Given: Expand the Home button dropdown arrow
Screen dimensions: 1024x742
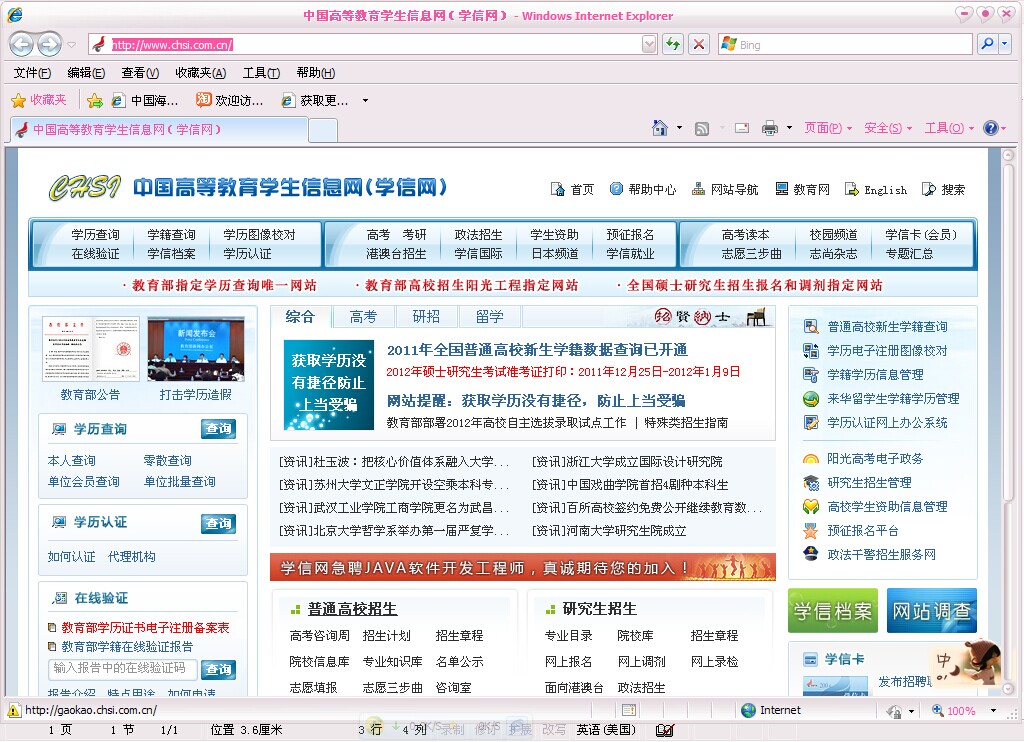Looking at the screenshot, I should tap(679, 128).
